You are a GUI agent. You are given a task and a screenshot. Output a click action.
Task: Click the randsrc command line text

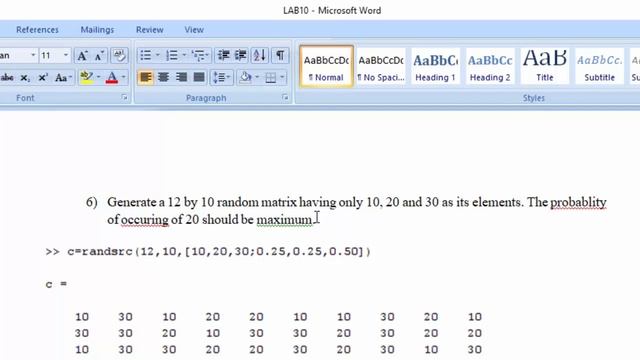click(x=208, y=251)
